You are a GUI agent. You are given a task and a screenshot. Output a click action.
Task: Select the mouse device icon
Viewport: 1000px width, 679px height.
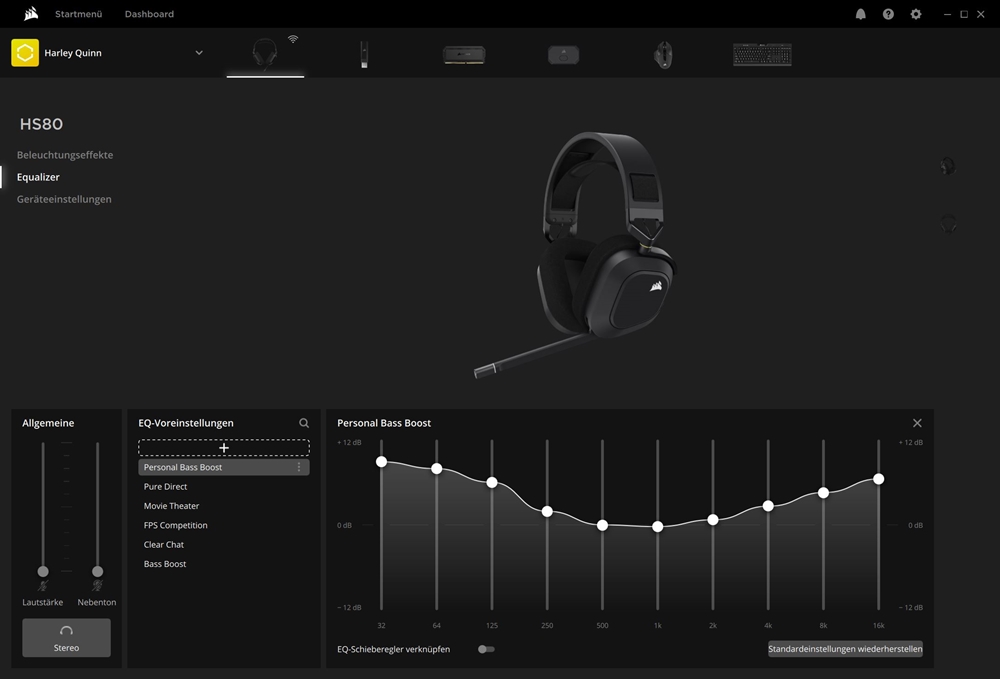click(663, 55)
